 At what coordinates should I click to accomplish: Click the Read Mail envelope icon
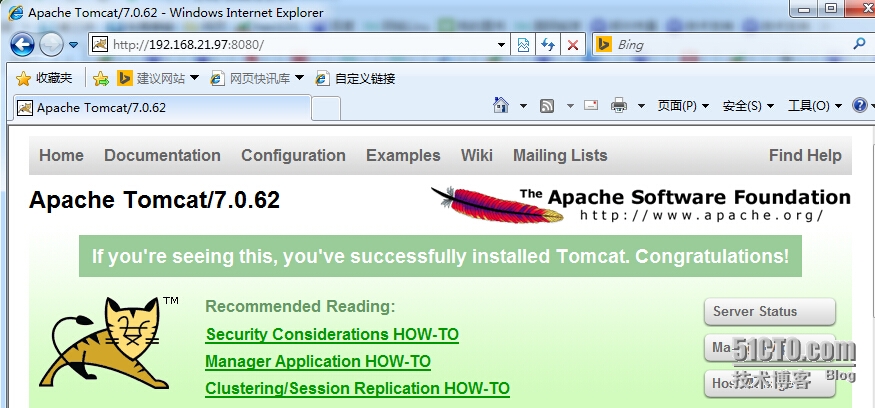pos(591,105)
